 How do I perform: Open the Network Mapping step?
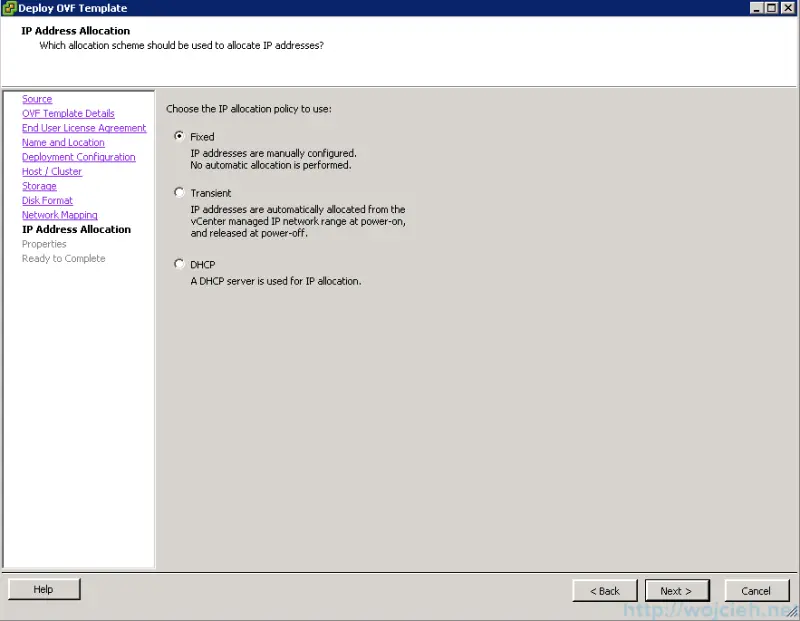click(x=61, y=214)
